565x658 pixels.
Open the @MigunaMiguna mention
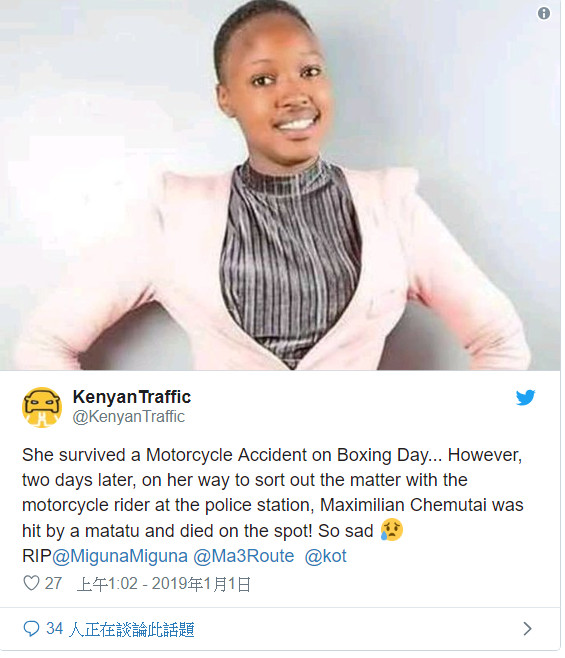(120, 556)
